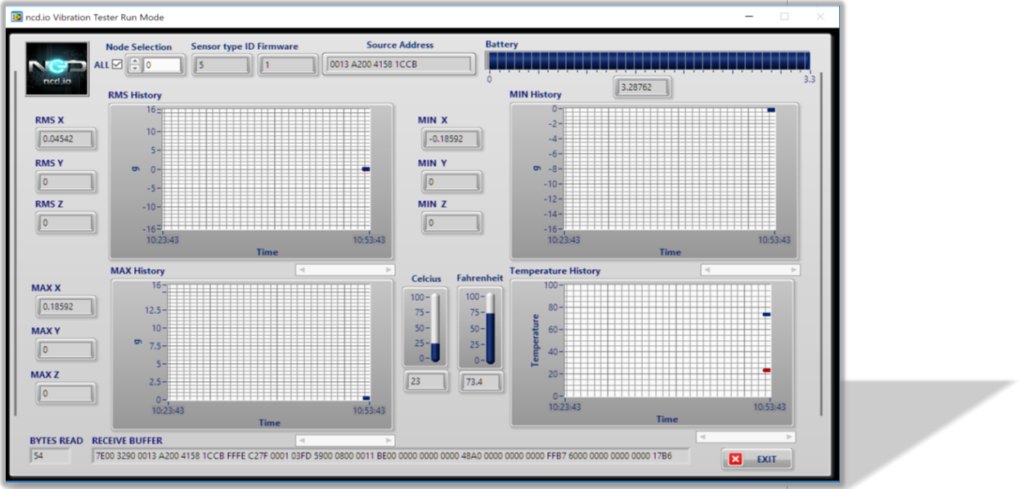Click the EXIT button

(757, 459)
